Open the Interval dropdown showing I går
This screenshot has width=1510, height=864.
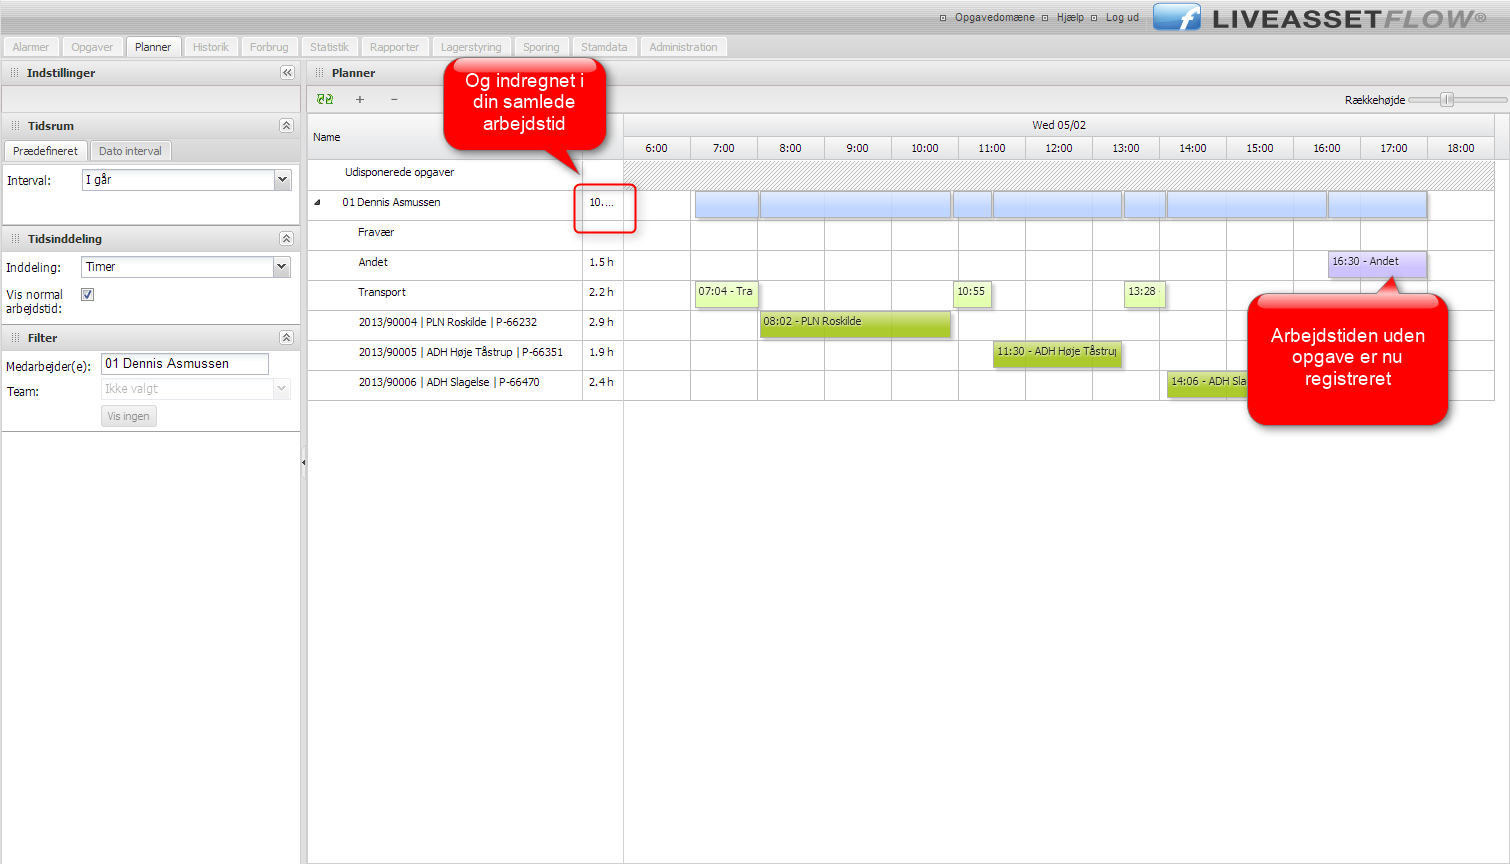tap(282, 180)
